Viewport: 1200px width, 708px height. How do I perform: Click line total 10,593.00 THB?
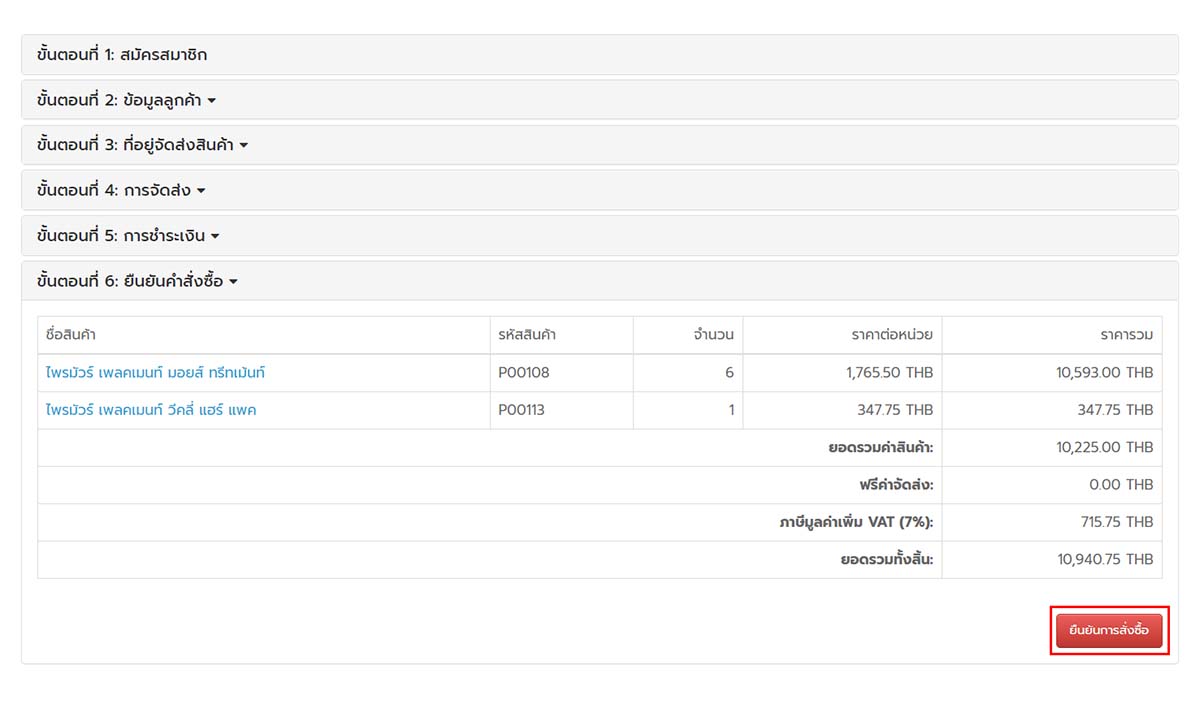1104,373
